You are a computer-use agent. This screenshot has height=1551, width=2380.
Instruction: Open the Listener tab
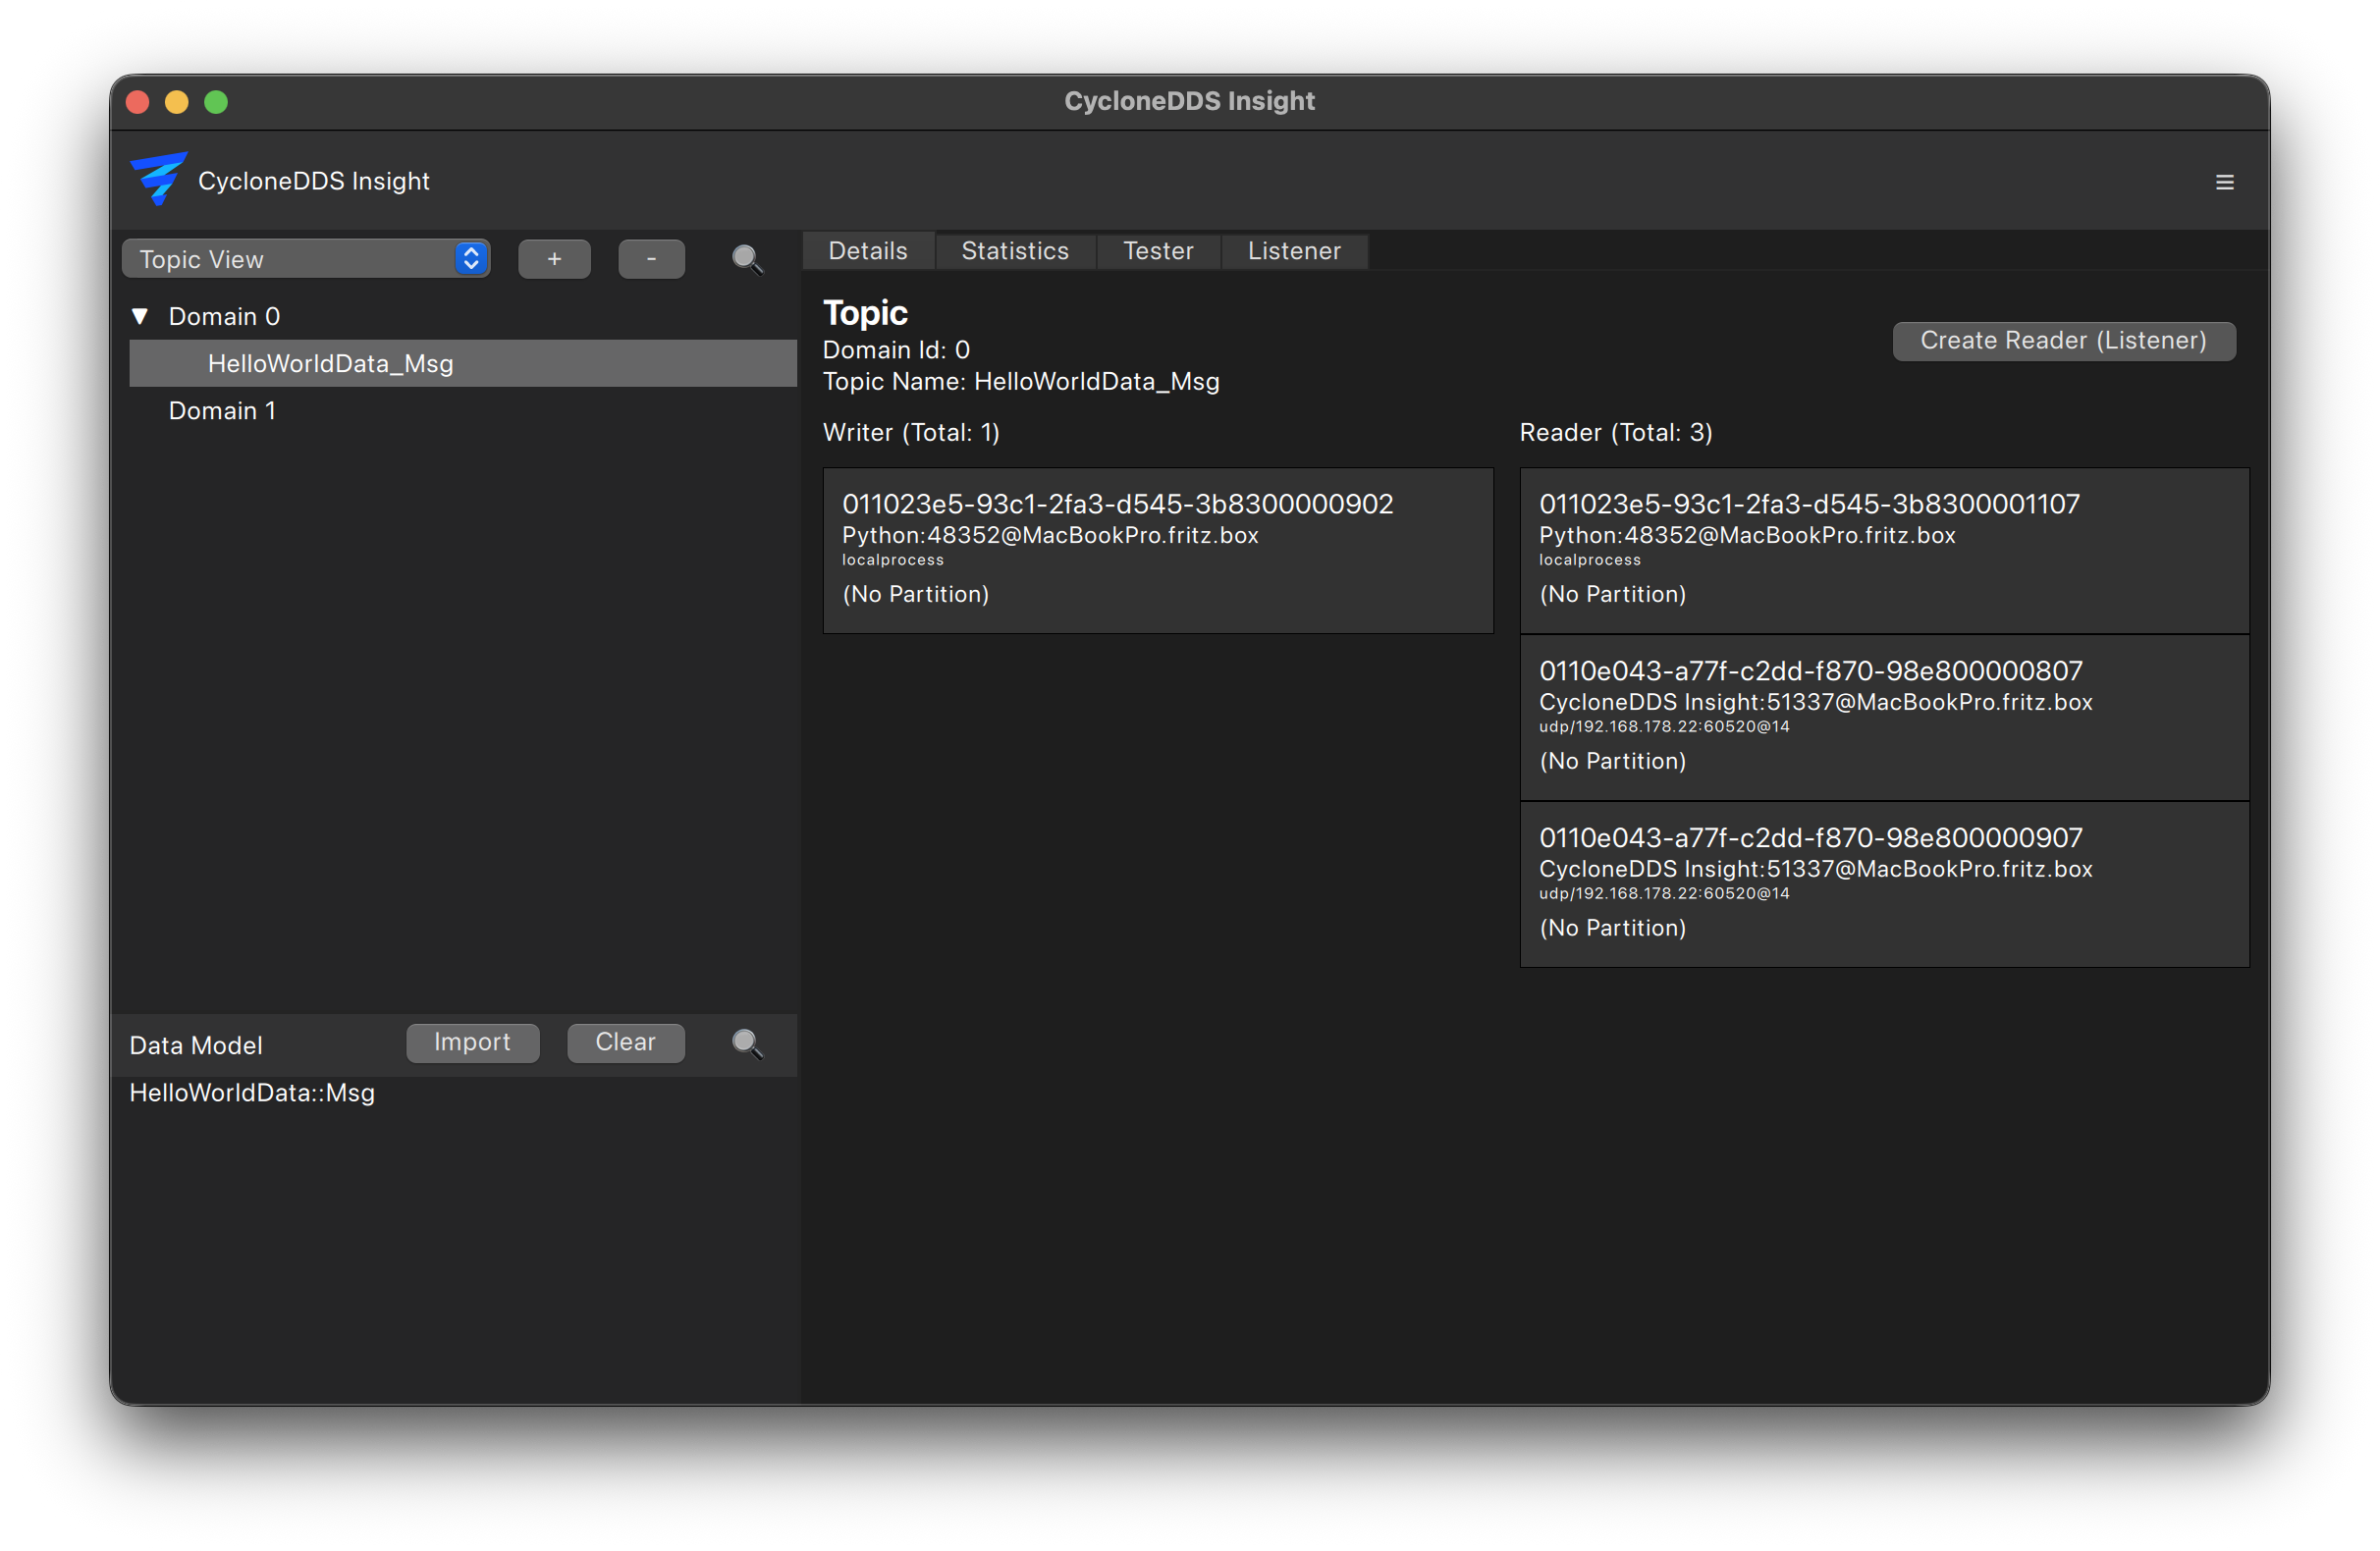pos(1293,251)
